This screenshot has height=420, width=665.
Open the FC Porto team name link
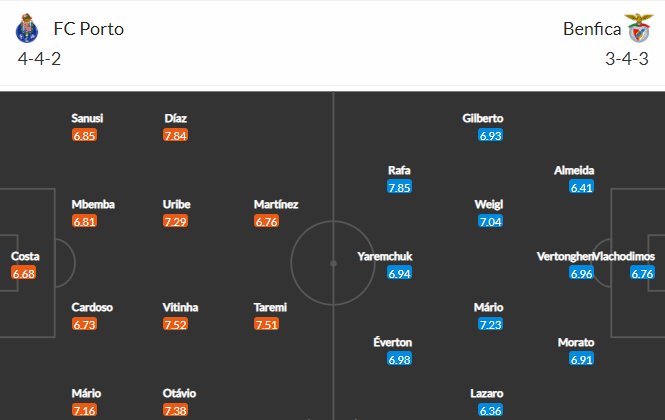[89, 29]
